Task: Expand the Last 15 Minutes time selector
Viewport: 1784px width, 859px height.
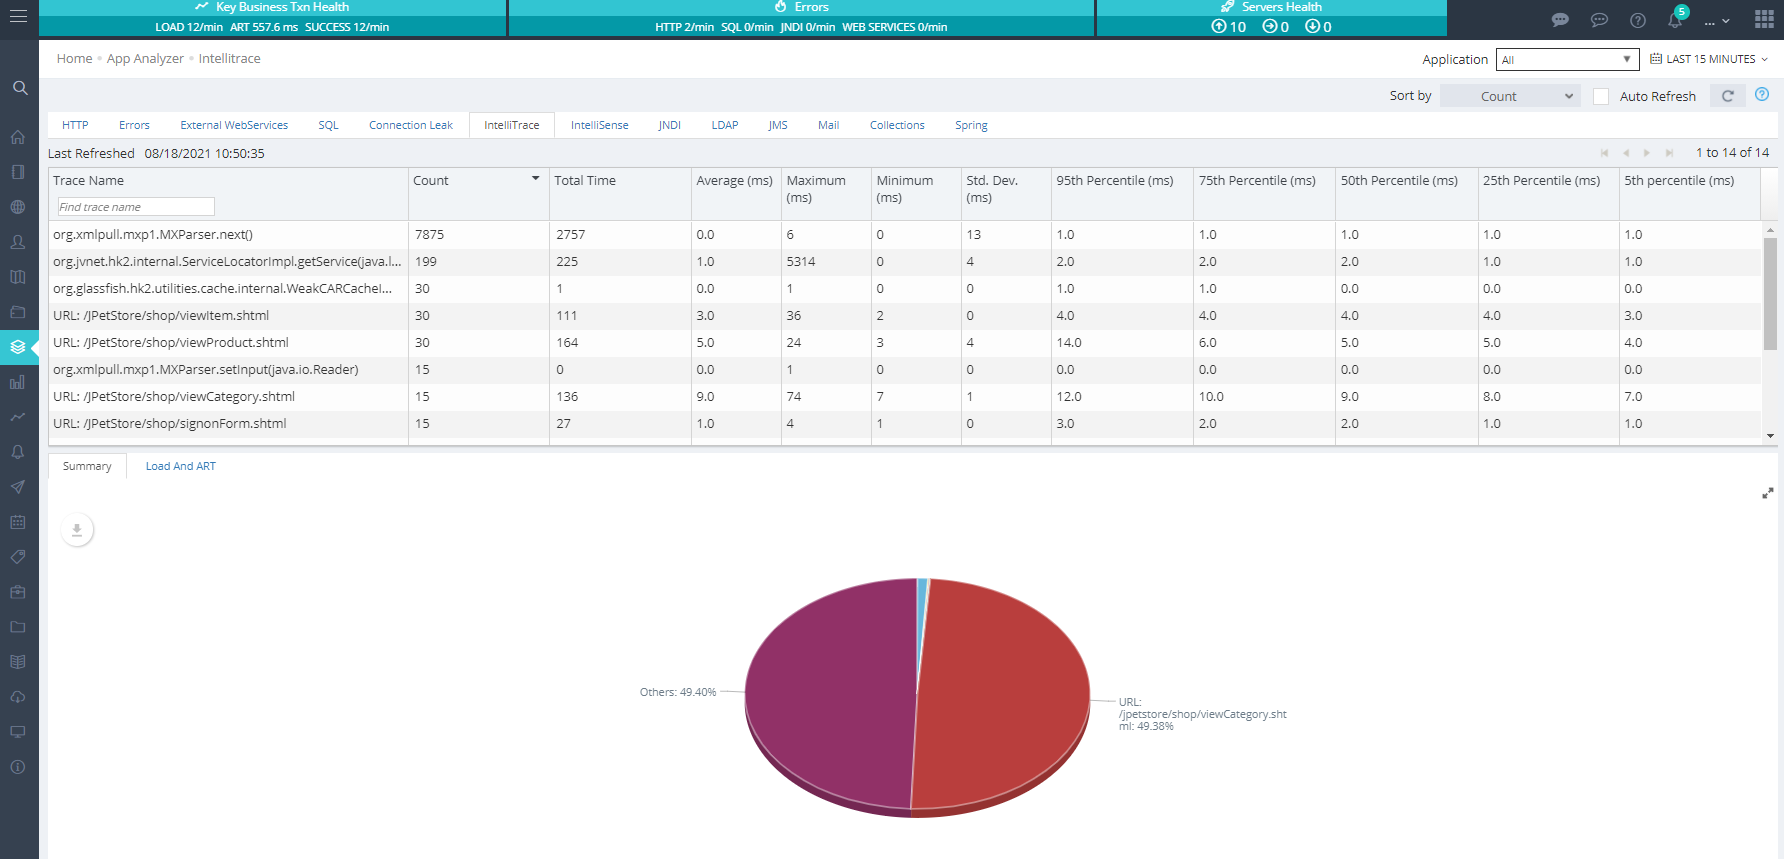Action: click(x=1709, y=59)
